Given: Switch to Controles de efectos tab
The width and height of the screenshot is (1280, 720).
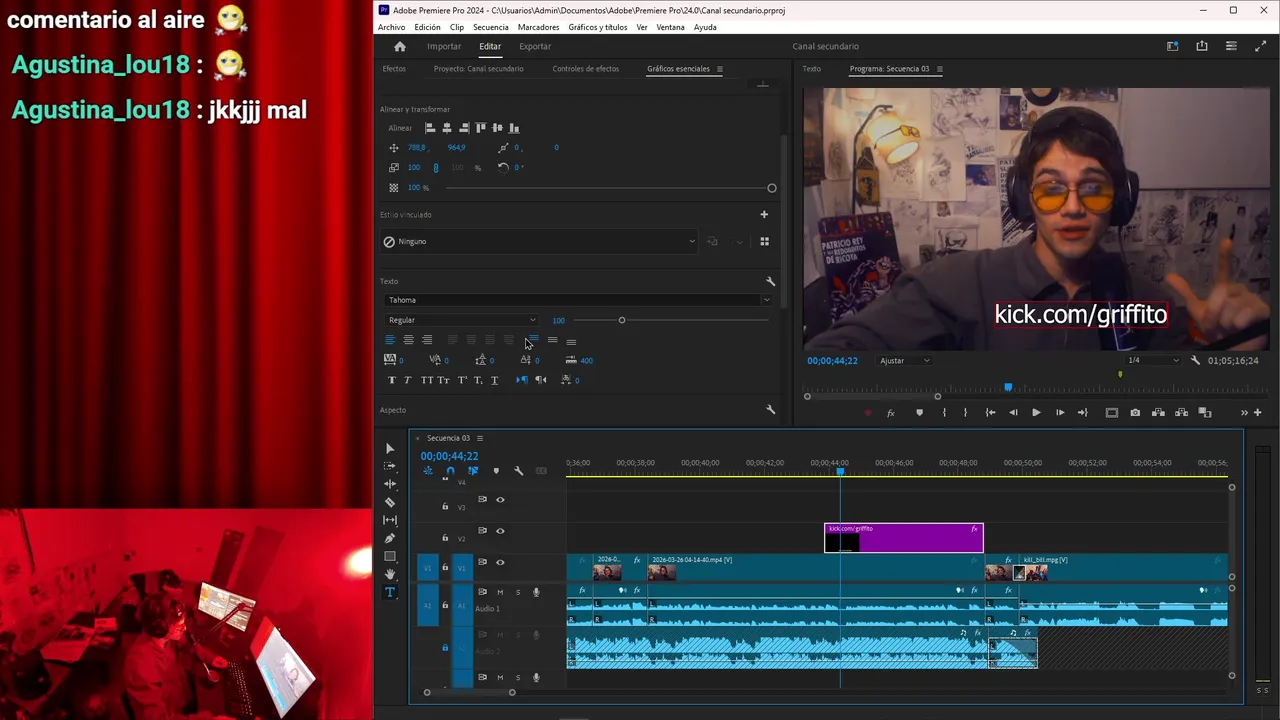Looking at the screenshot, I should (586, 69).
